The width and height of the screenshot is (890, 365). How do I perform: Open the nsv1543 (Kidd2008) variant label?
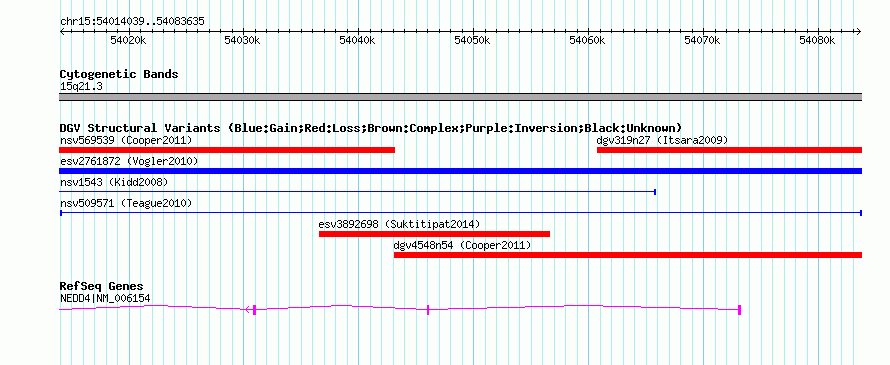click(114, 182)
